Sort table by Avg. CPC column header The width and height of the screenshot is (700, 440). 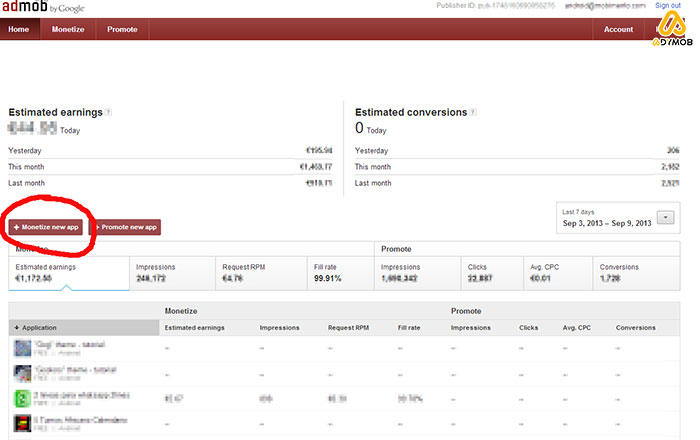[x=576, y=328]
